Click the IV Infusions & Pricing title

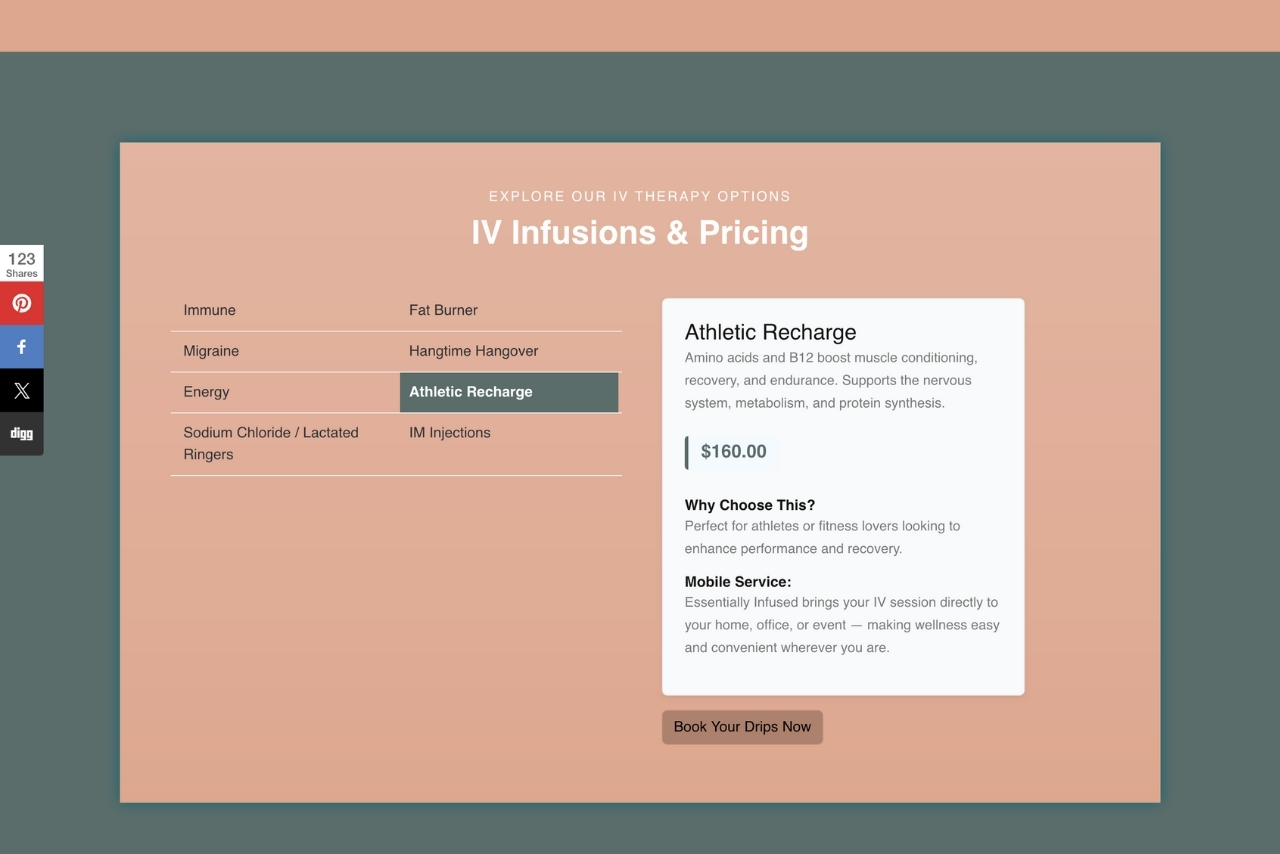[639, 232]
